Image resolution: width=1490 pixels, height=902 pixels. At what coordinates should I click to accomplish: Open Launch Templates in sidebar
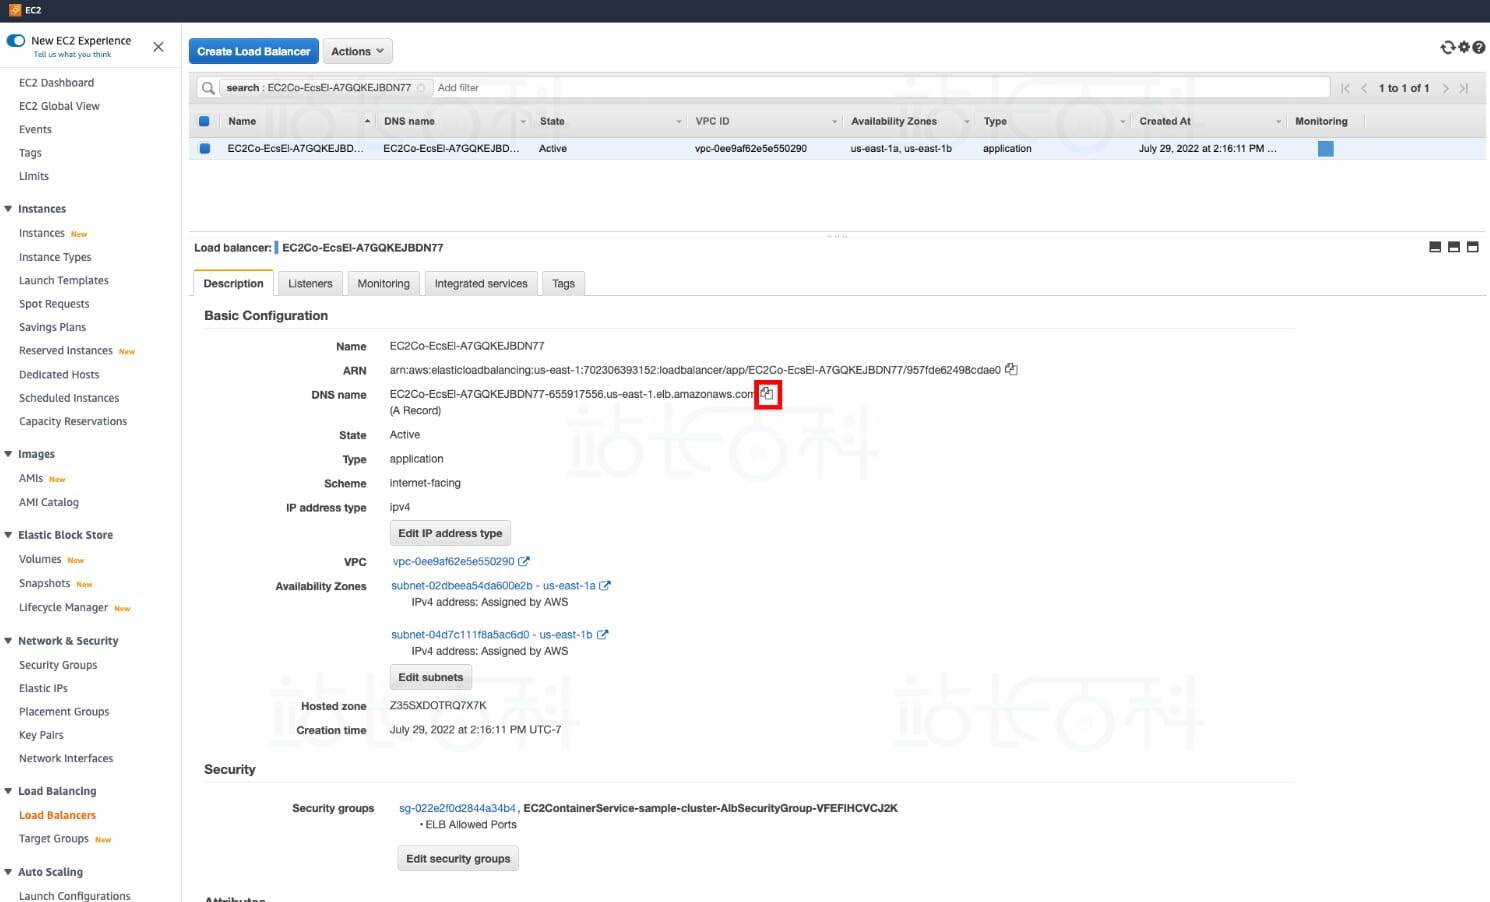64,281
